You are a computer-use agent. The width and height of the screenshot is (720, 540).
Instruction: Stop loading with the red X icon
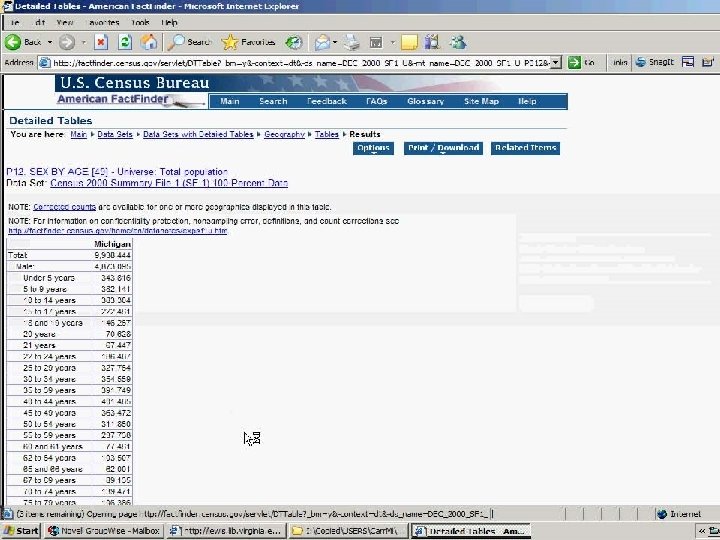(101, 42)
